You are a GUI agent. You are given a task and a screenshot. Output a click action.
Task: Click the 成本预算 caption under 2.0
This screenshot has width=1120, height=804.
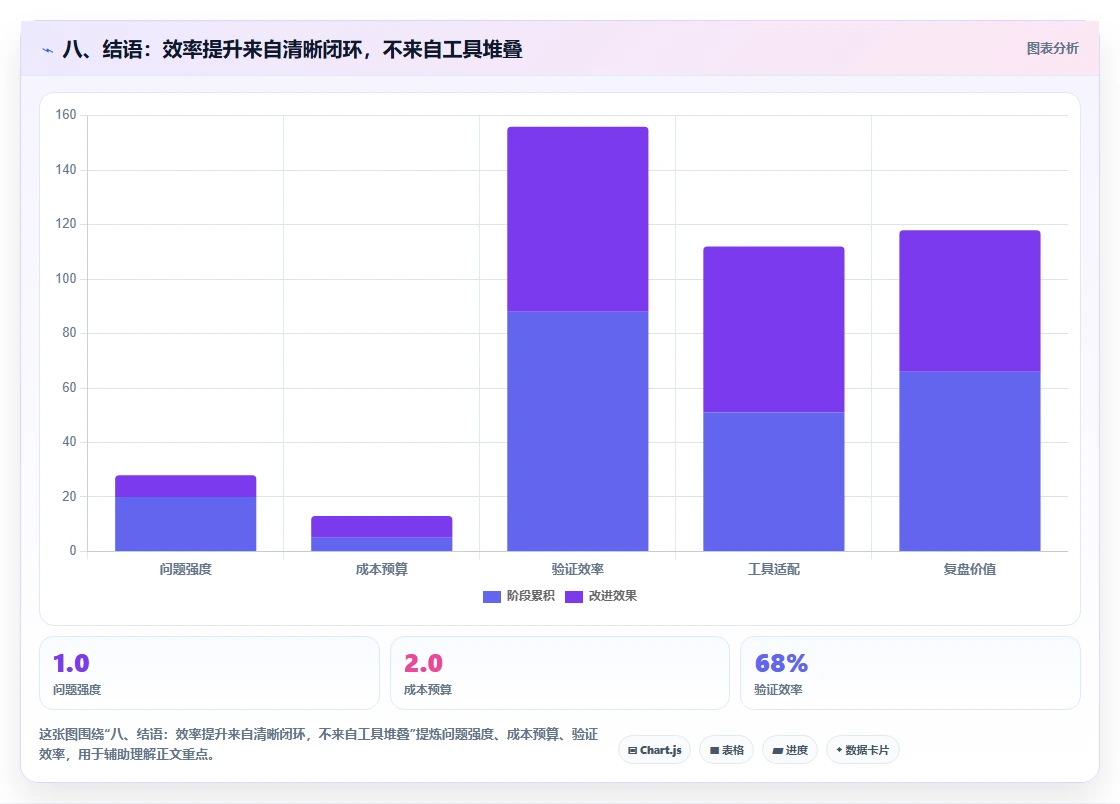coord(428,690)
